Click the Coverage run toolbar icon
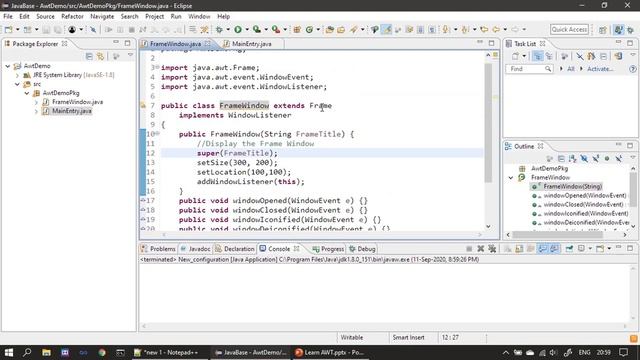The image size is (640, 360). point(257,29)
